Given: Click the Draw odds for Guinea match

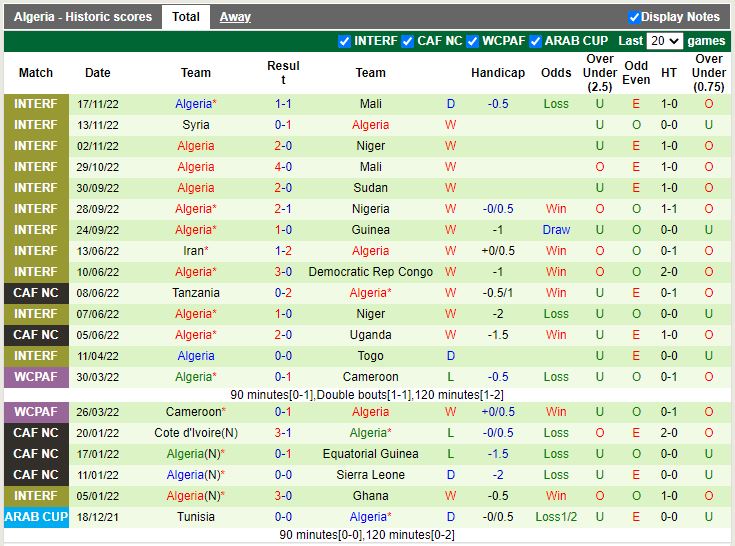Looking at the screenshot, I should coord(556,230).
